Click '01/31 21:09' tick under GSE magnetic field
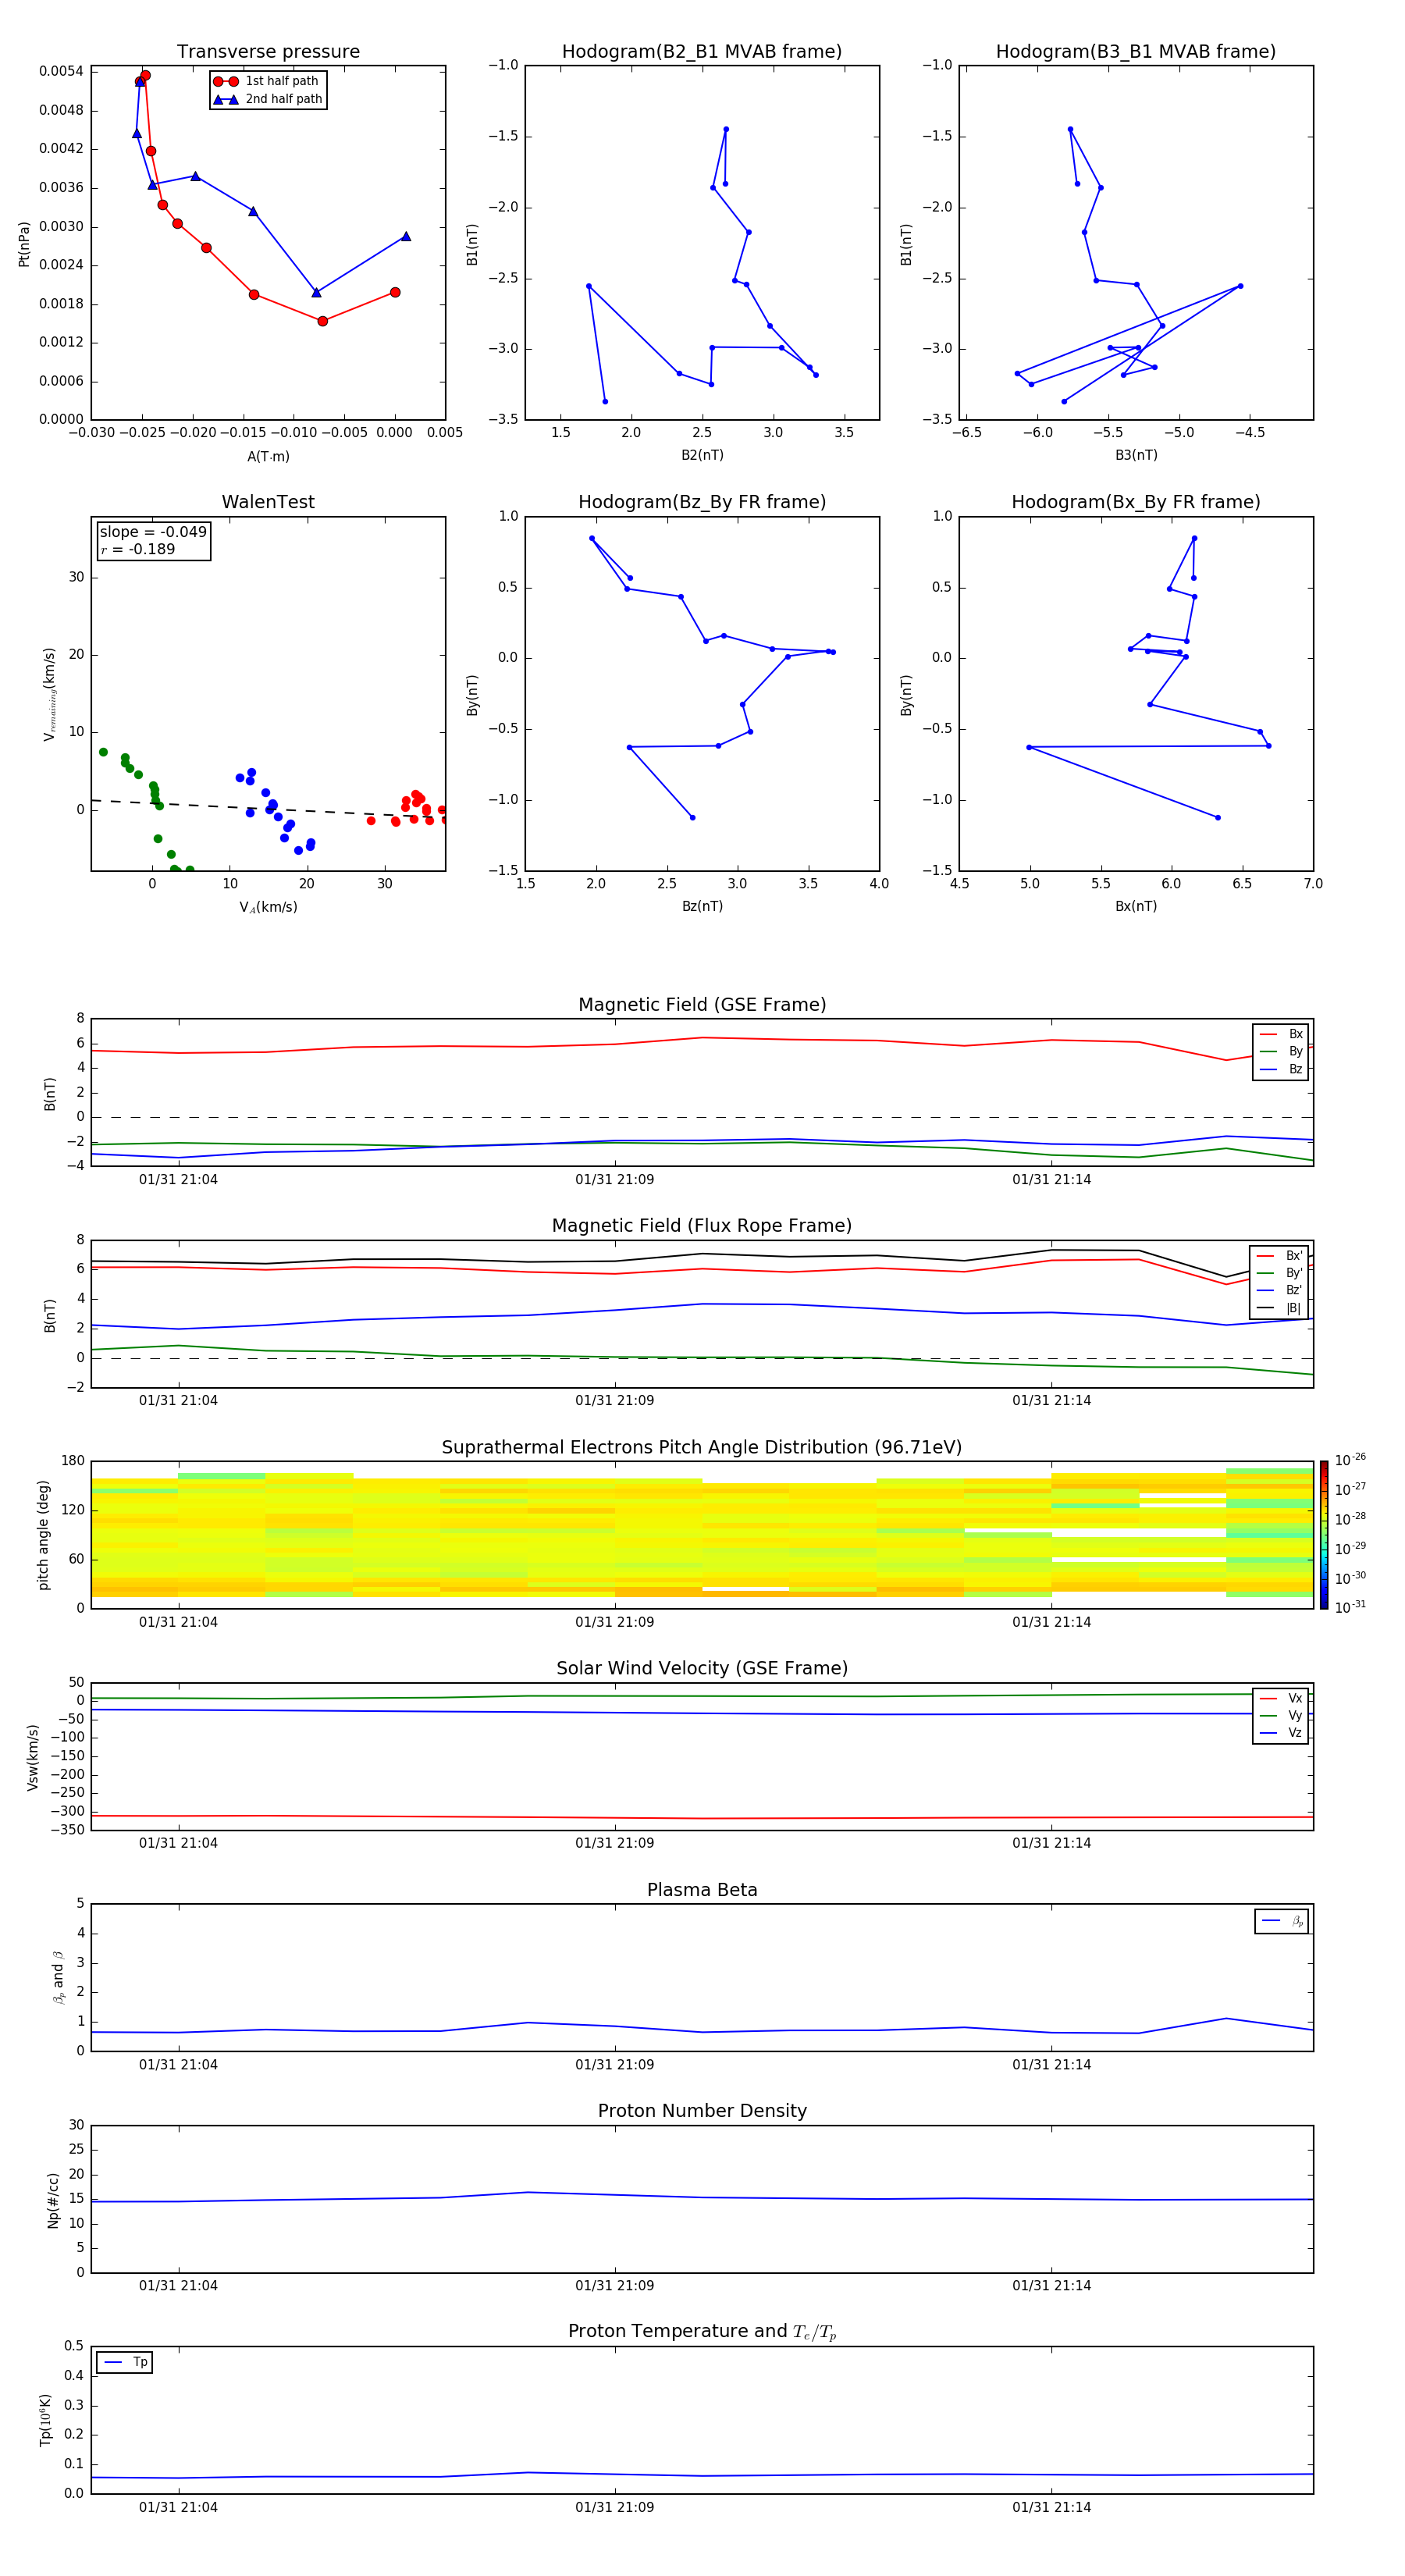This screenshot has width=1405, height=2576. [614, 1180]
